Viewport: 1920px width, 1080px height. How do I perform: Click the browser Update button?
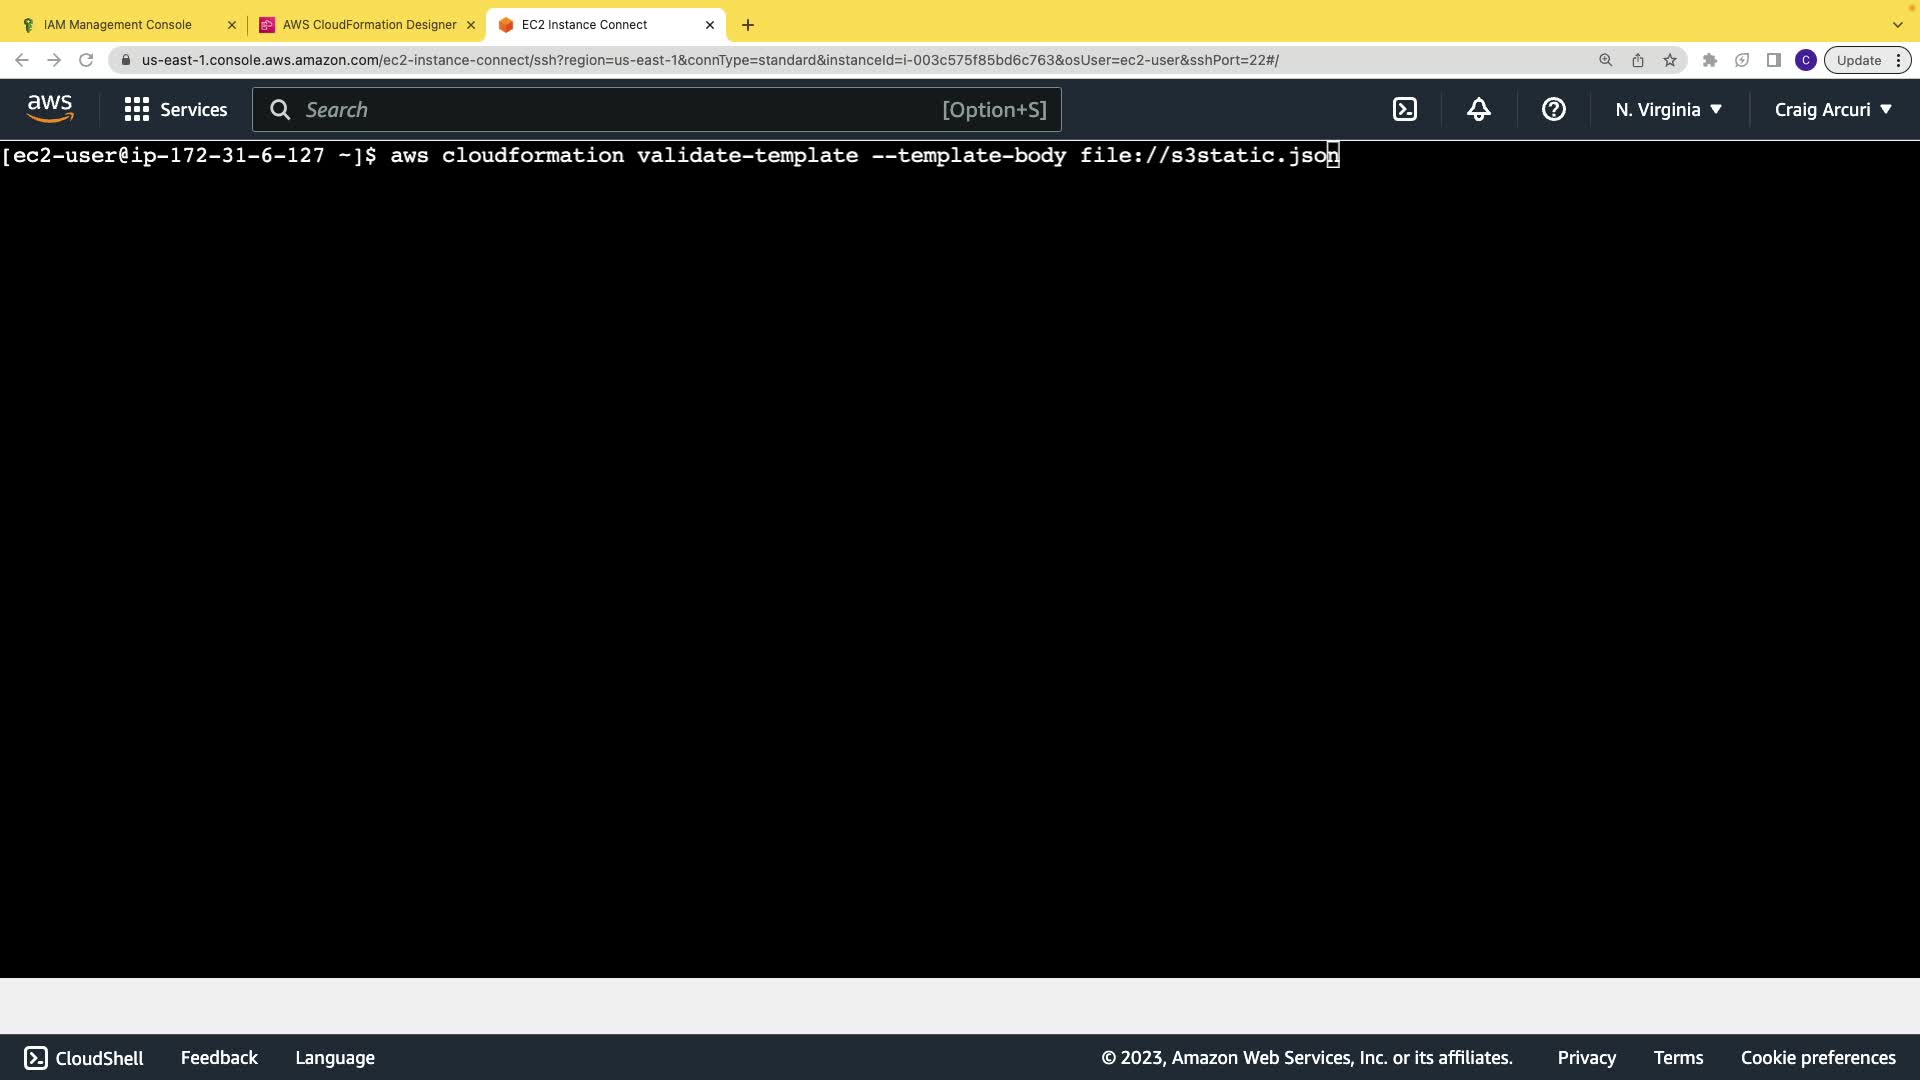point(1858,60)
